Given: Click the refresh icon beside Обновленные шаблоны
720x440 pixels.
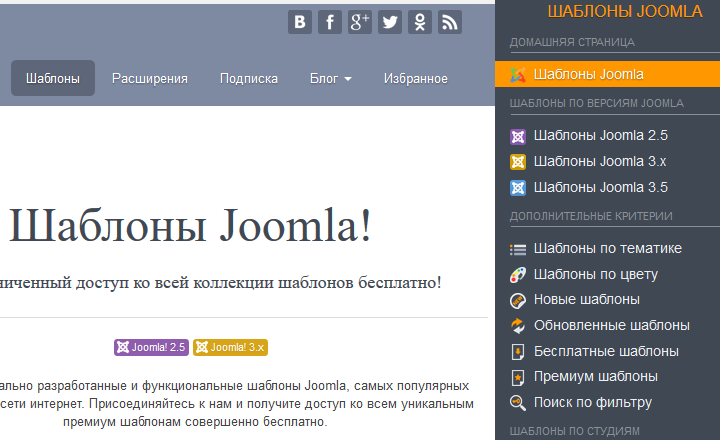Looking at the screenshot, I should (x=518, y=326).
